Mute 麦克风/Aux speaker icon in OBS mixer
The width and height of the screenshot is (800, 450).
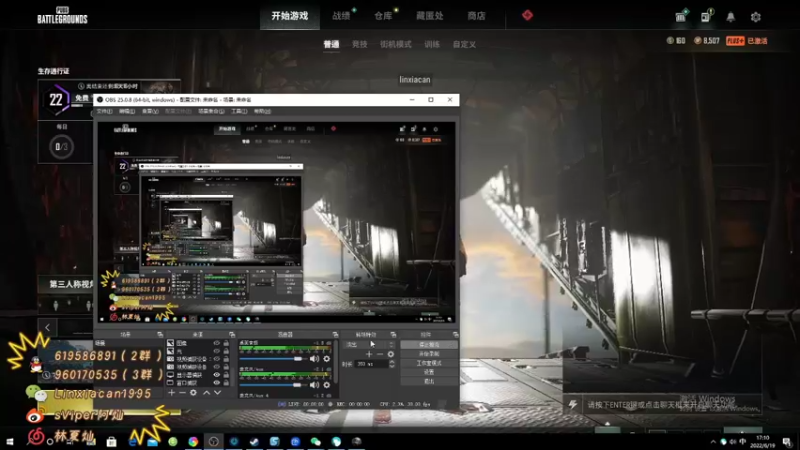(314, 385)
